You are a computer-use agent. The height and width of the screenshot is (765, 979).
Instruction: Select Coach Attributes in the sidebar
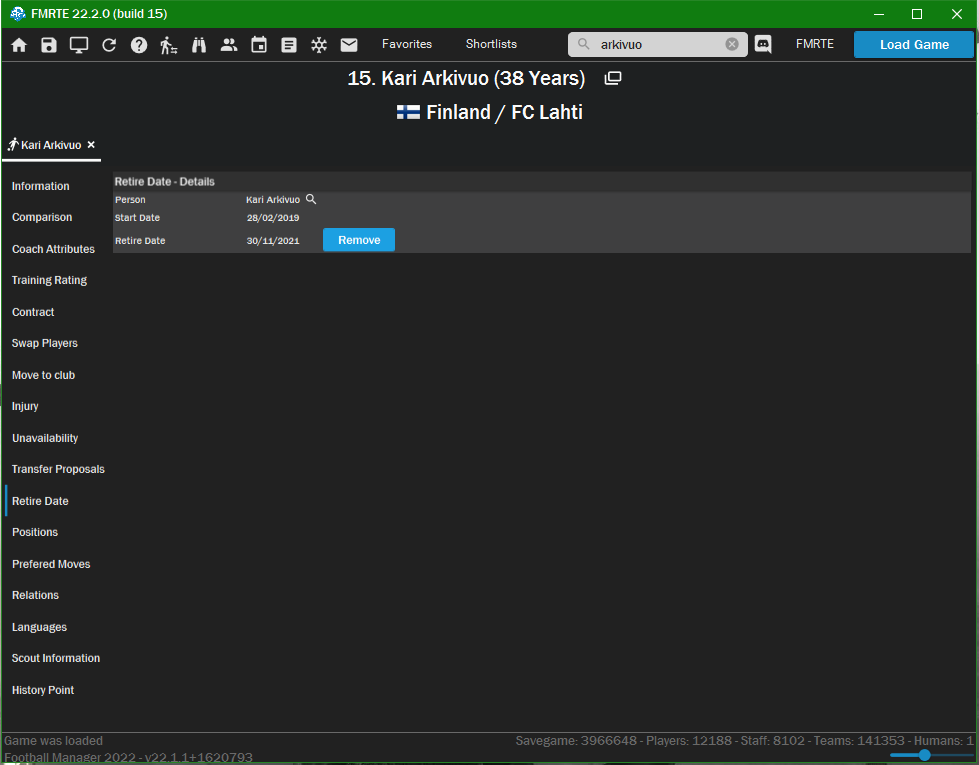[x=53, y=249]
